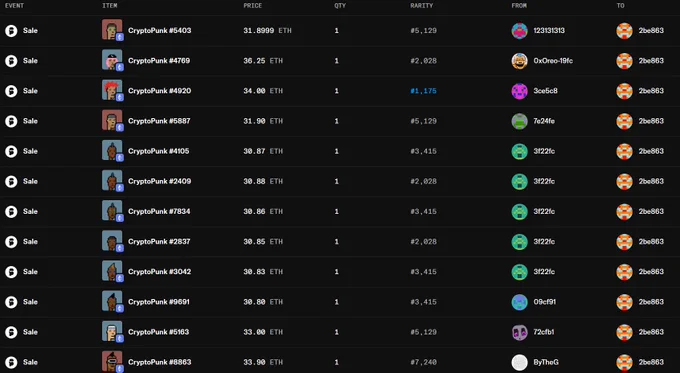Open buyer 2be863 avatar in CryptoPunk #5403 row
Screen dimensions: 680x373
coord(624,31)
